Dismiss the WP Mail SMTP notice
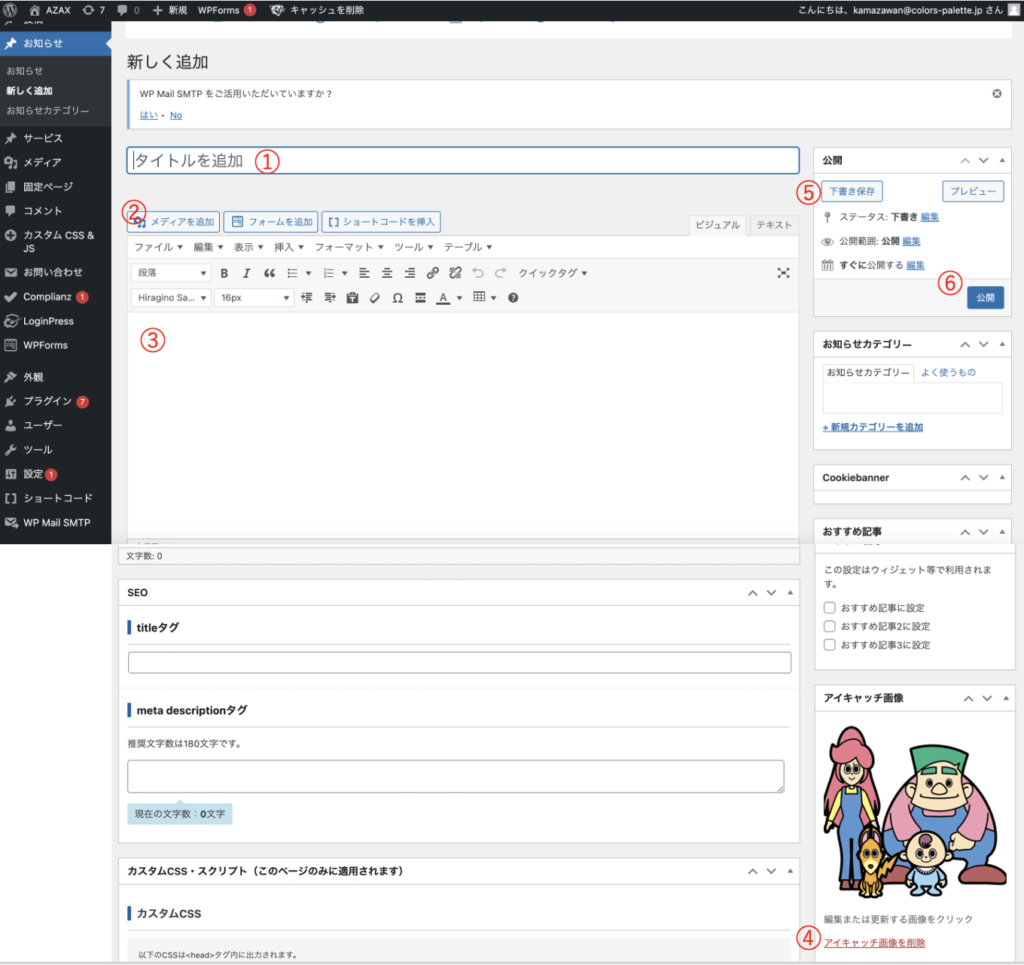The width and height of the screenshot is (1024, 965). point(997,93)
